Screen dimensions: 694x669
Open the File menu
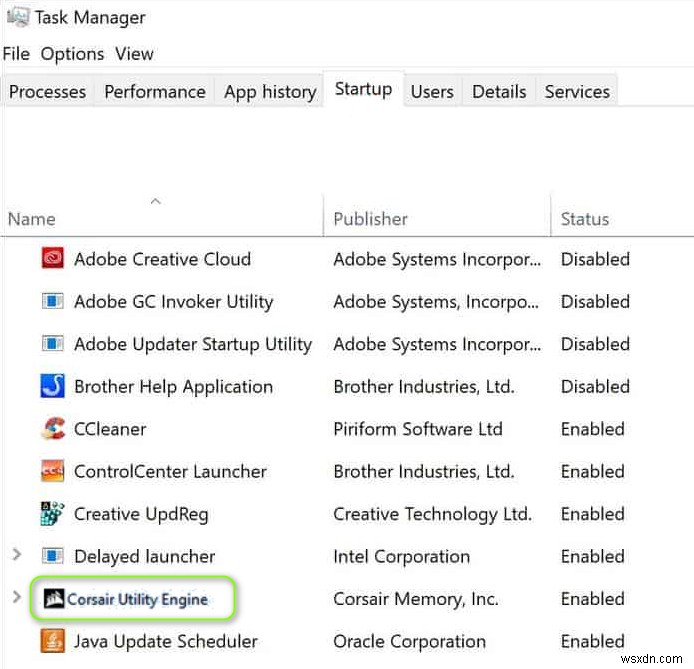point(16,54)
